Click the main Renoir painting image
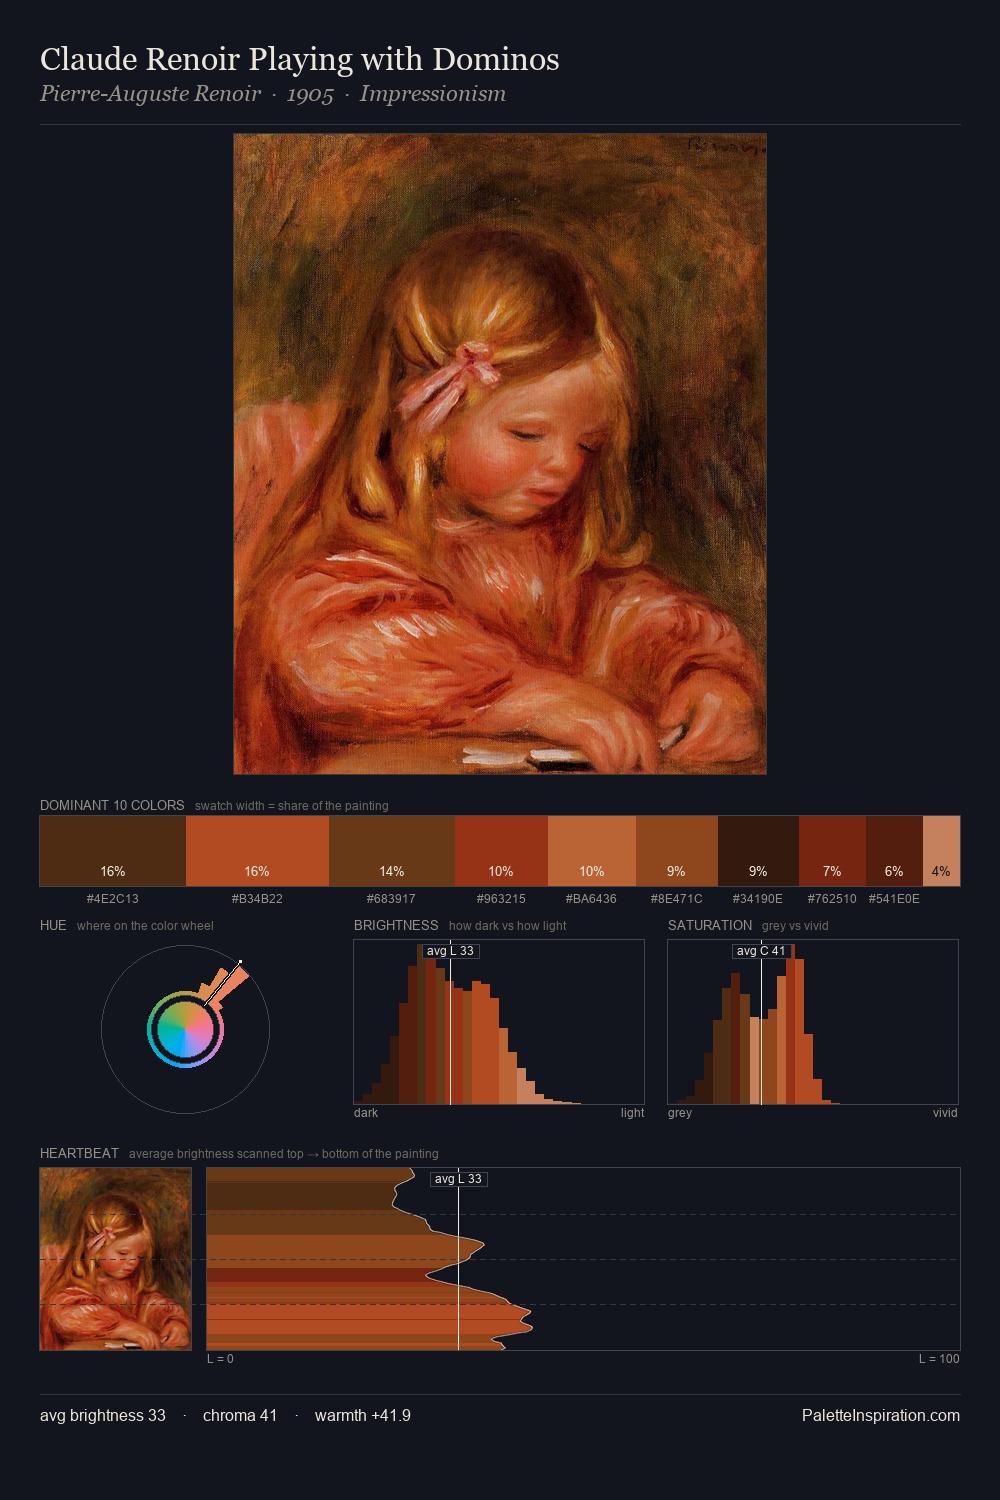The width and height of the screenshot is (1000, 1500). (x=500, y=454)
